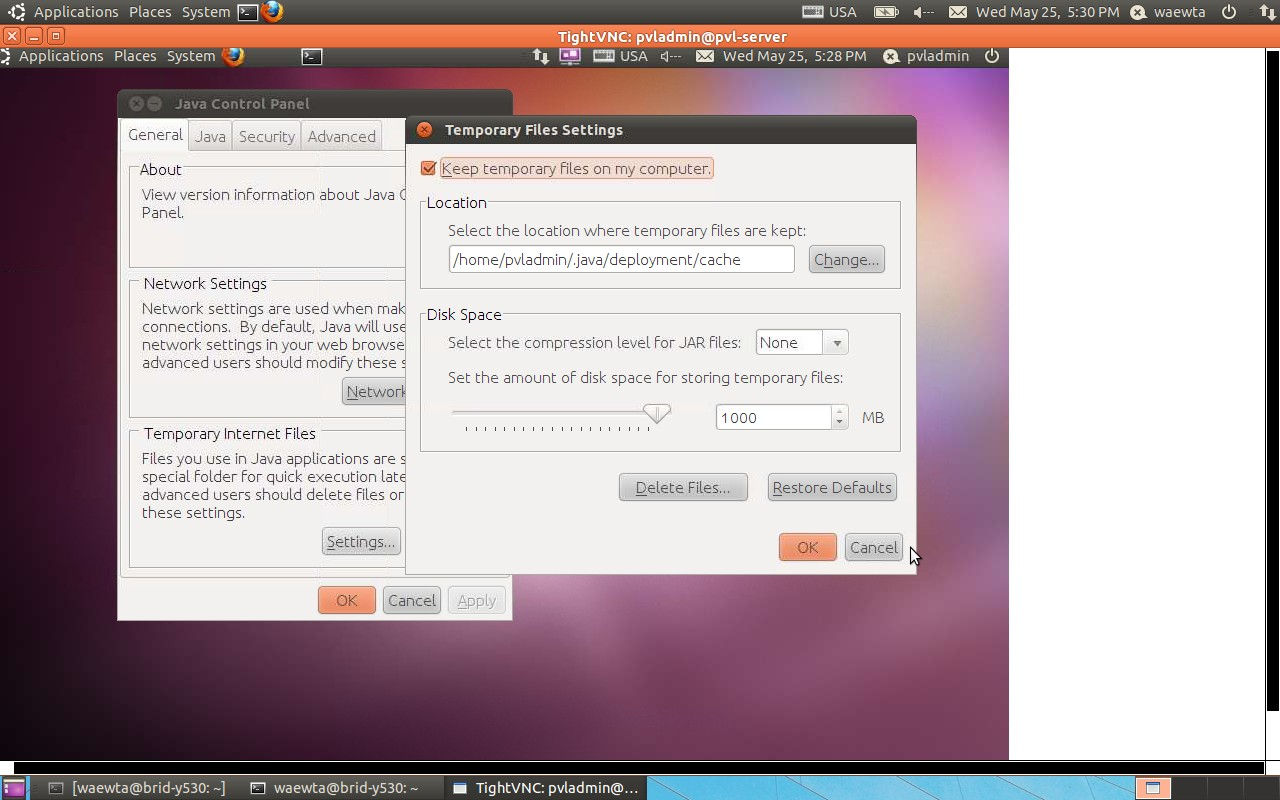Click Change... location button
The image size is (1280, 800).
click(847, 259)
